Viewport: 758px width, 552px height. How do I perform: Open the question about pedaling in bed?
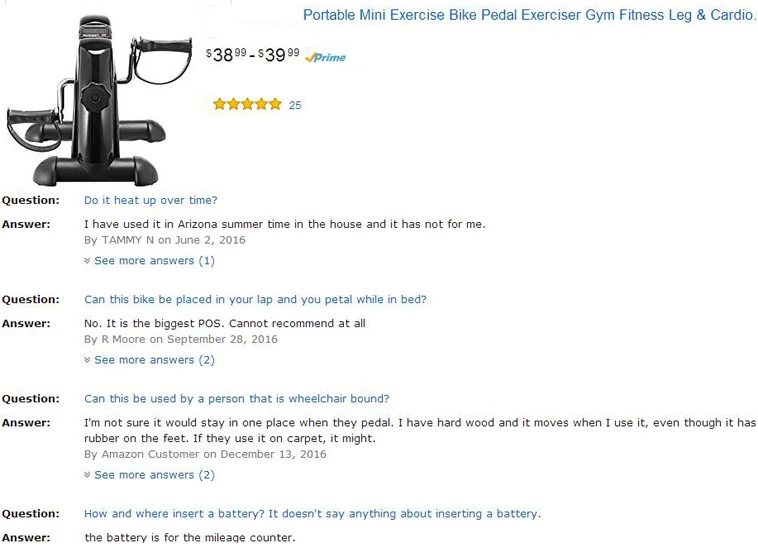click(255, 299)
